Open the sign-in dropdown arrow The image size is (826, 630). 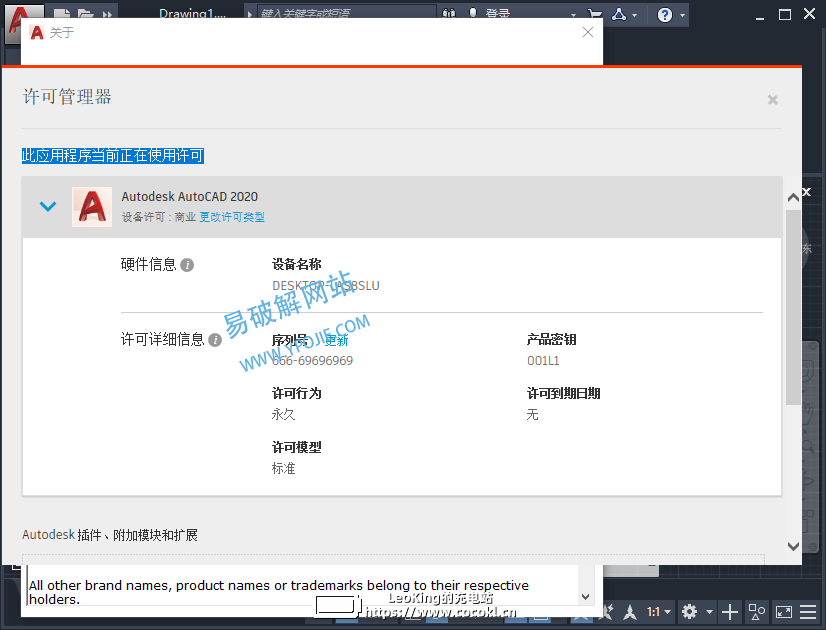(x=573, y=15)
